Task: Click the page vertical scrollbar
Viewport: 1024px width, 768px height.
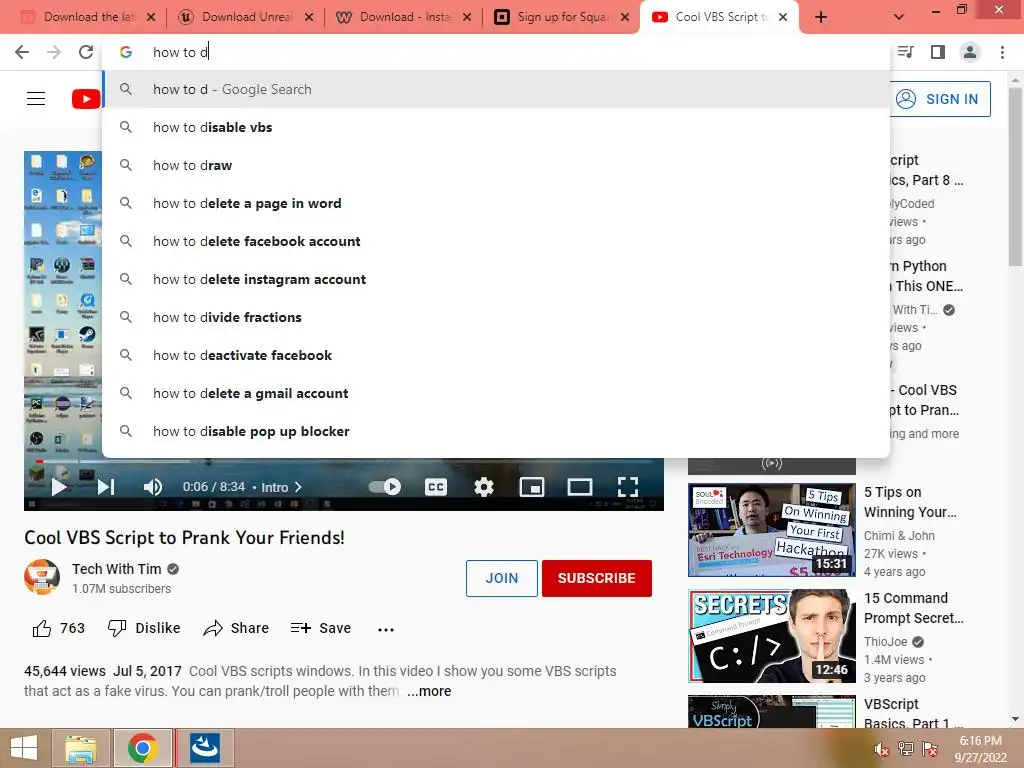Action: (1015, 176)
